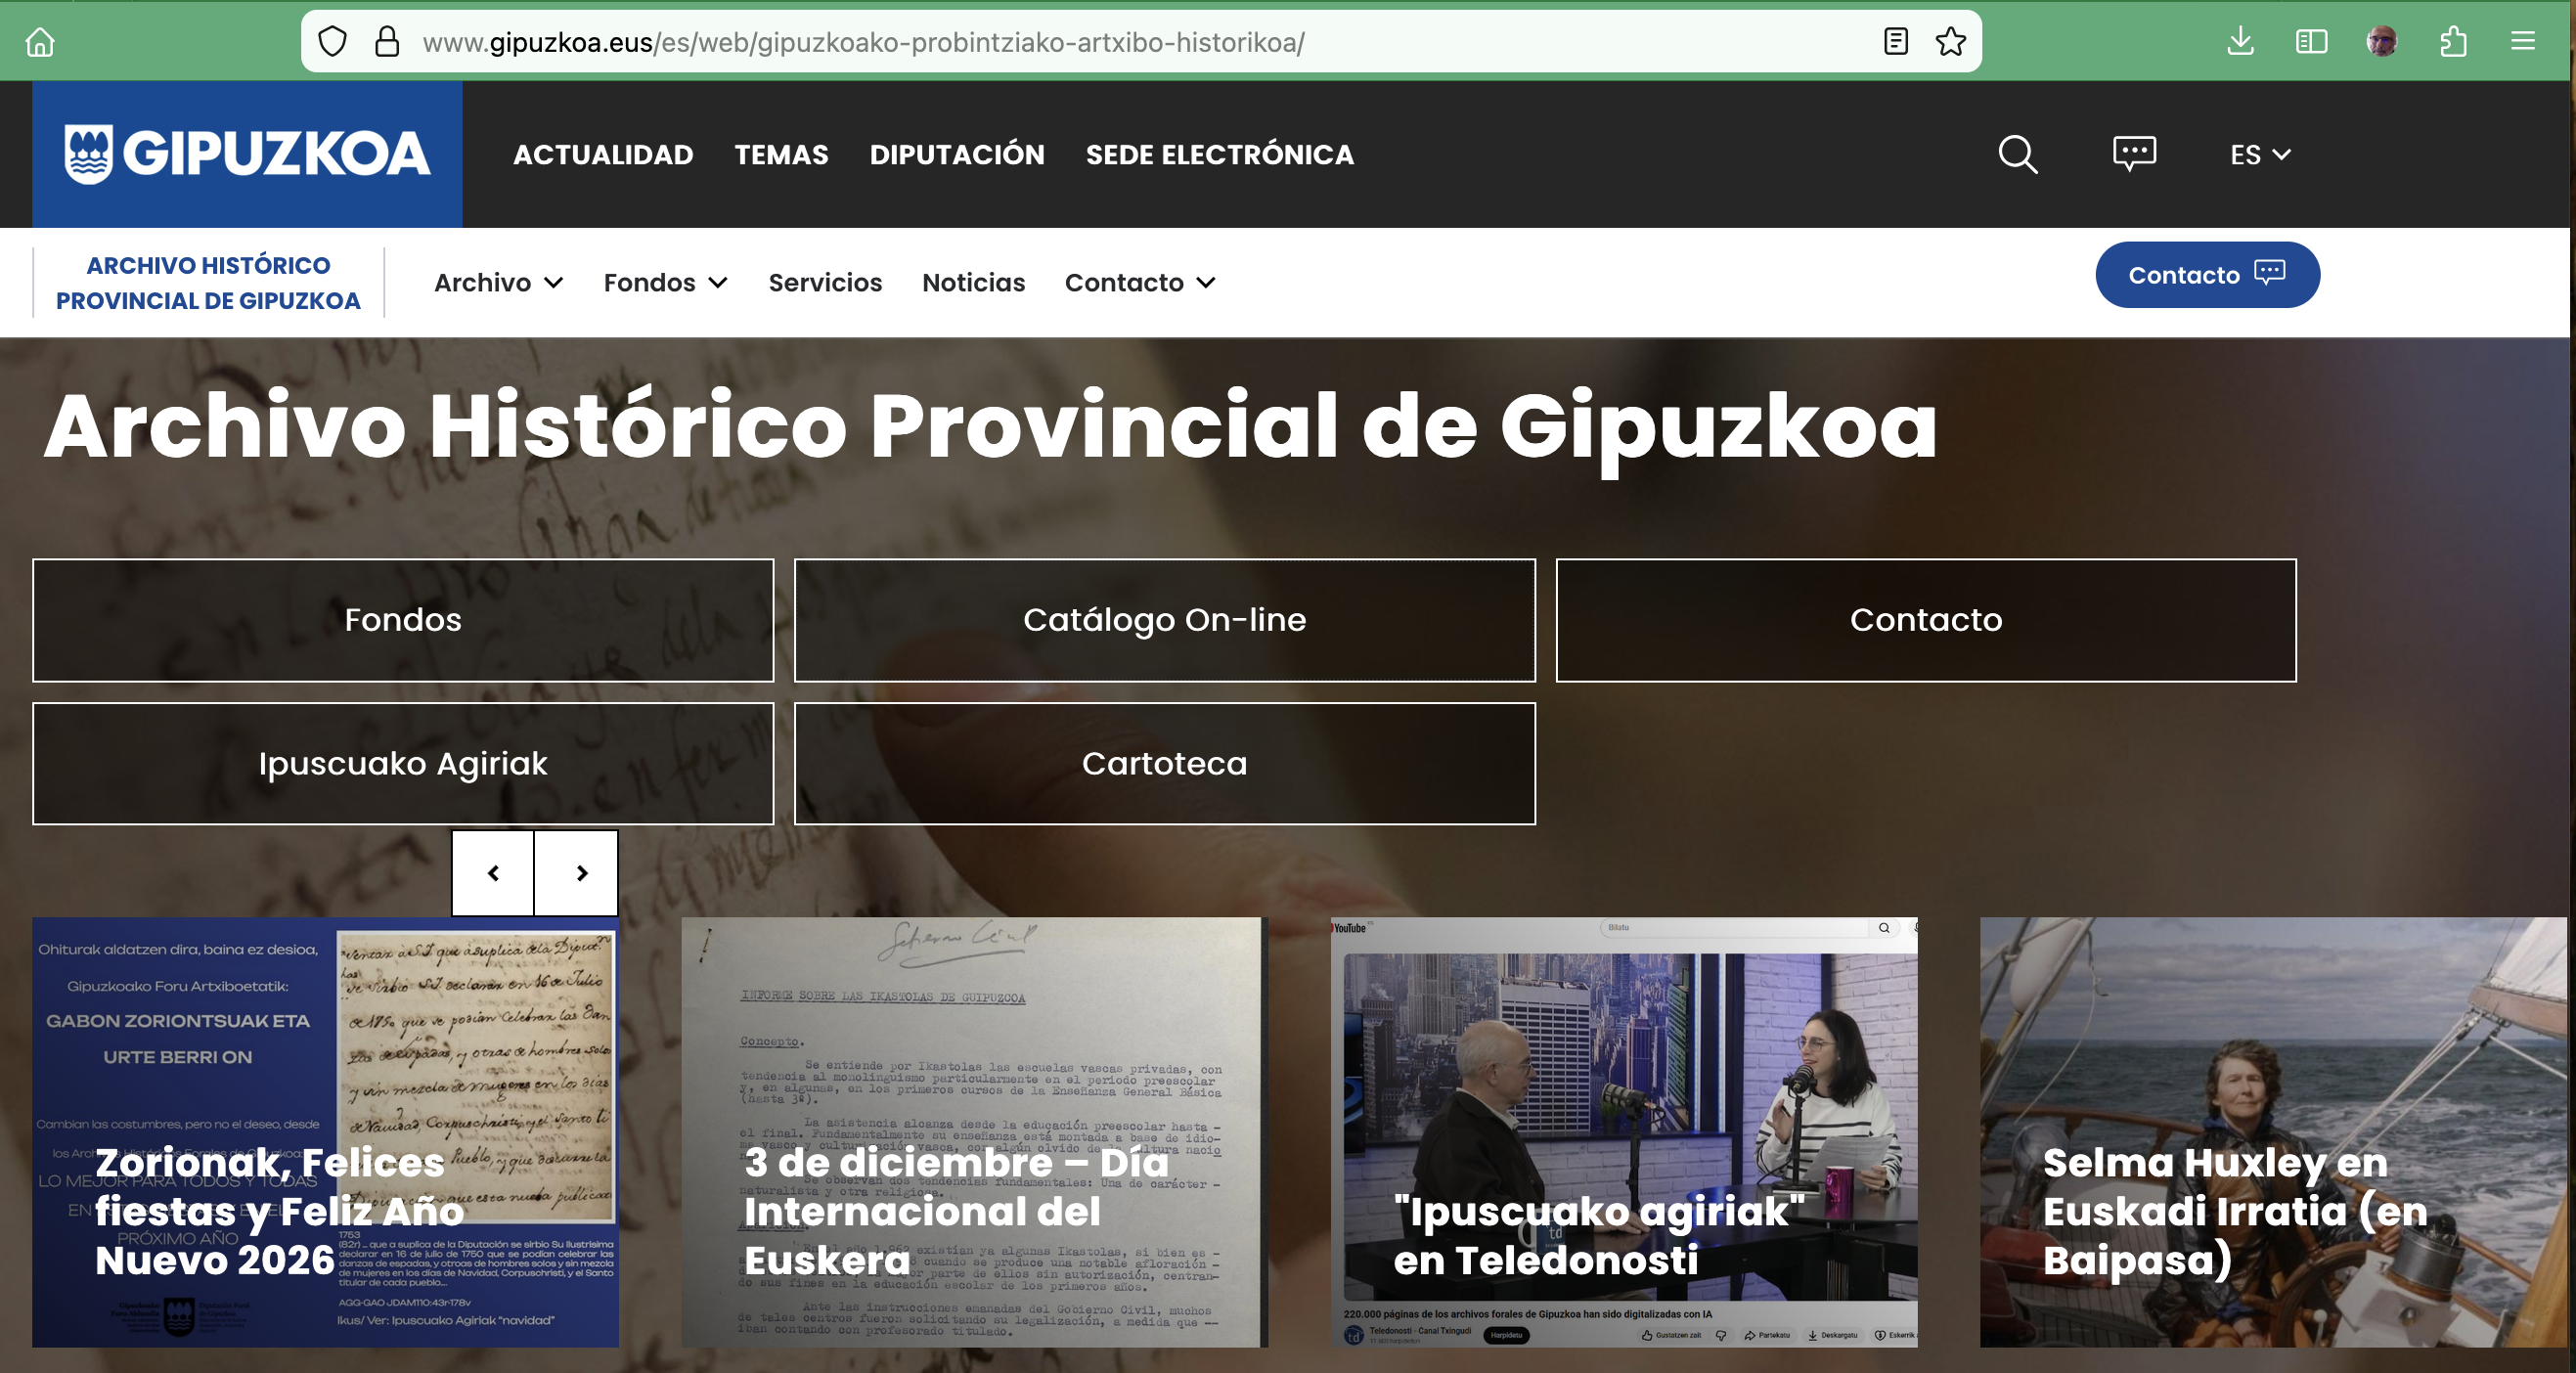Click the chat bubble icon in the header
This screenshot has height=1373, width=2576.
[x=2134, y=154]
